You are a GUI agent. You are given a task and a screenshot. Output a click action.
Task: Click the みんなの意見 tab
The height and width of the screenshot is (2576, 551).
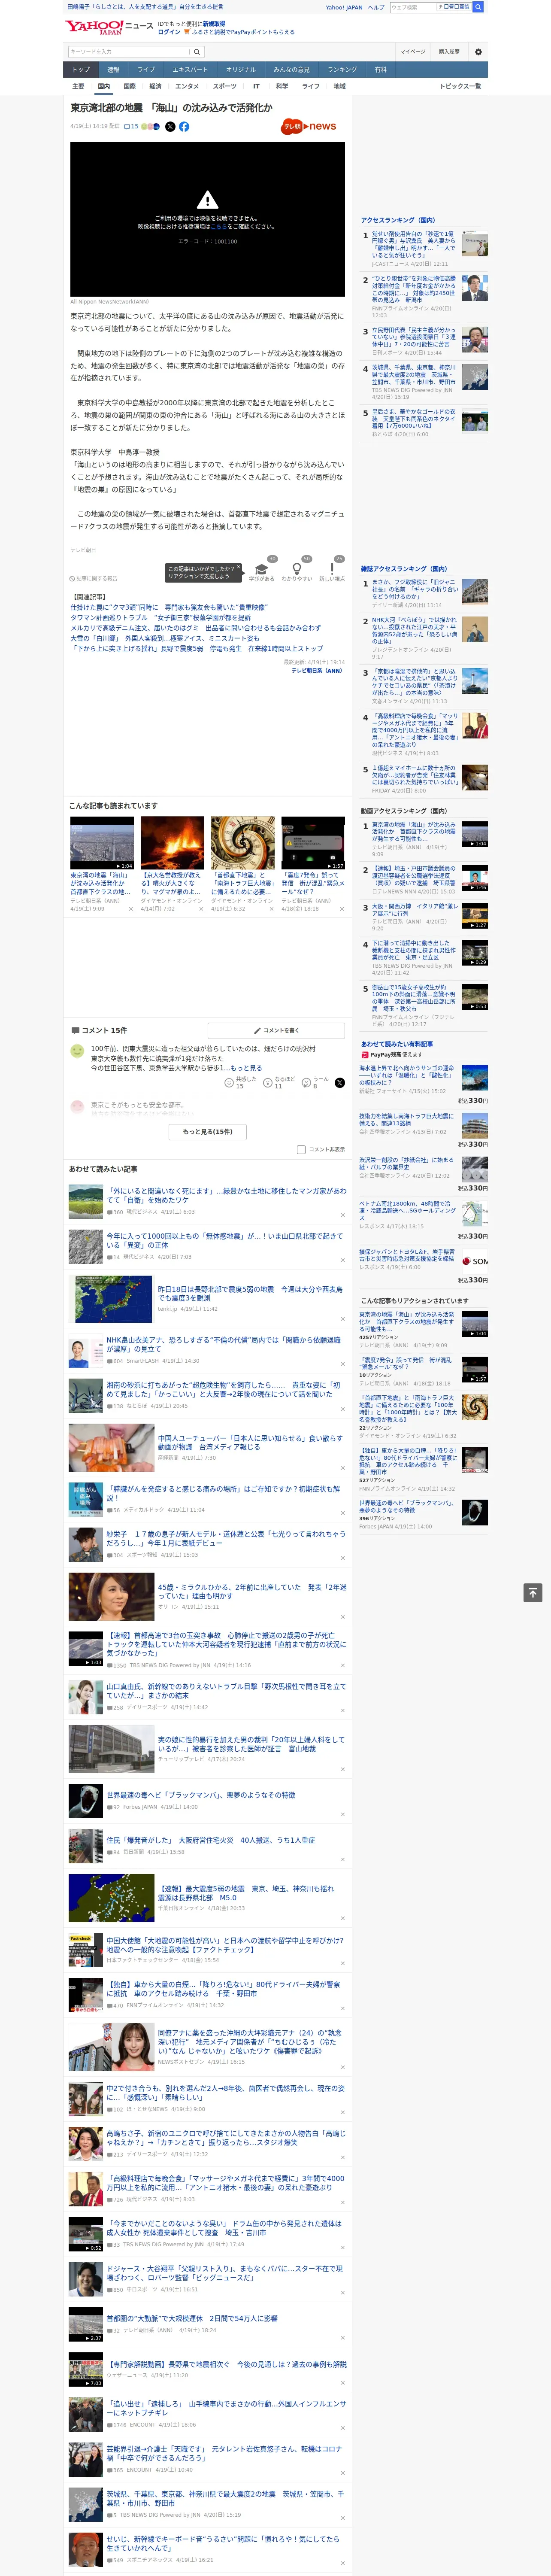(291, 69)
